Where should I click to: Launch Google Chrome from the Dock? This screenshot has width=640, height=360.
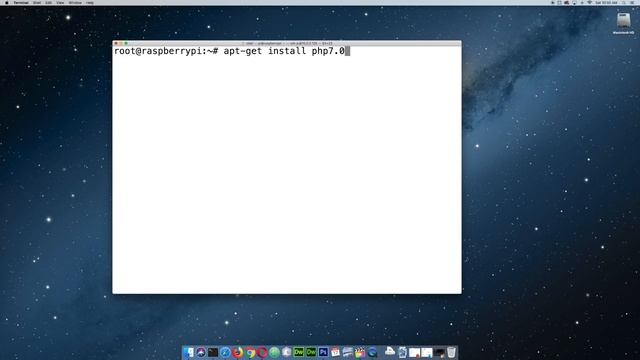pos(250,352)
